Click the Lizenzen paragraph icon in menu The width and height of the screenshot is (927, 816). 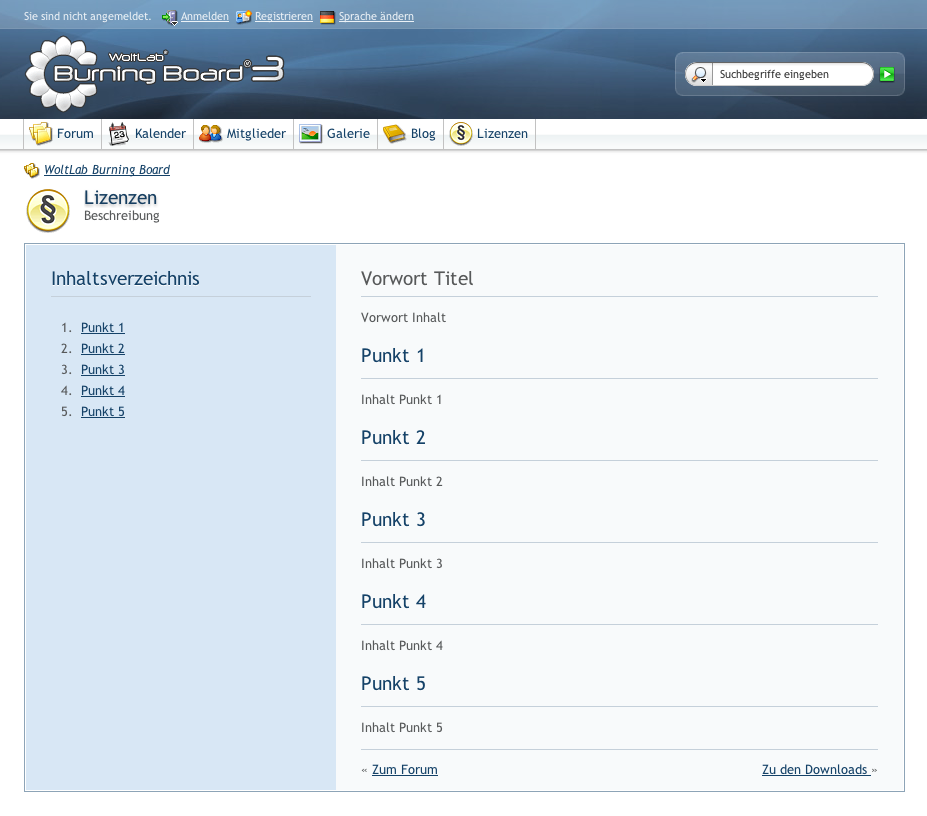(x=461, y=134)
